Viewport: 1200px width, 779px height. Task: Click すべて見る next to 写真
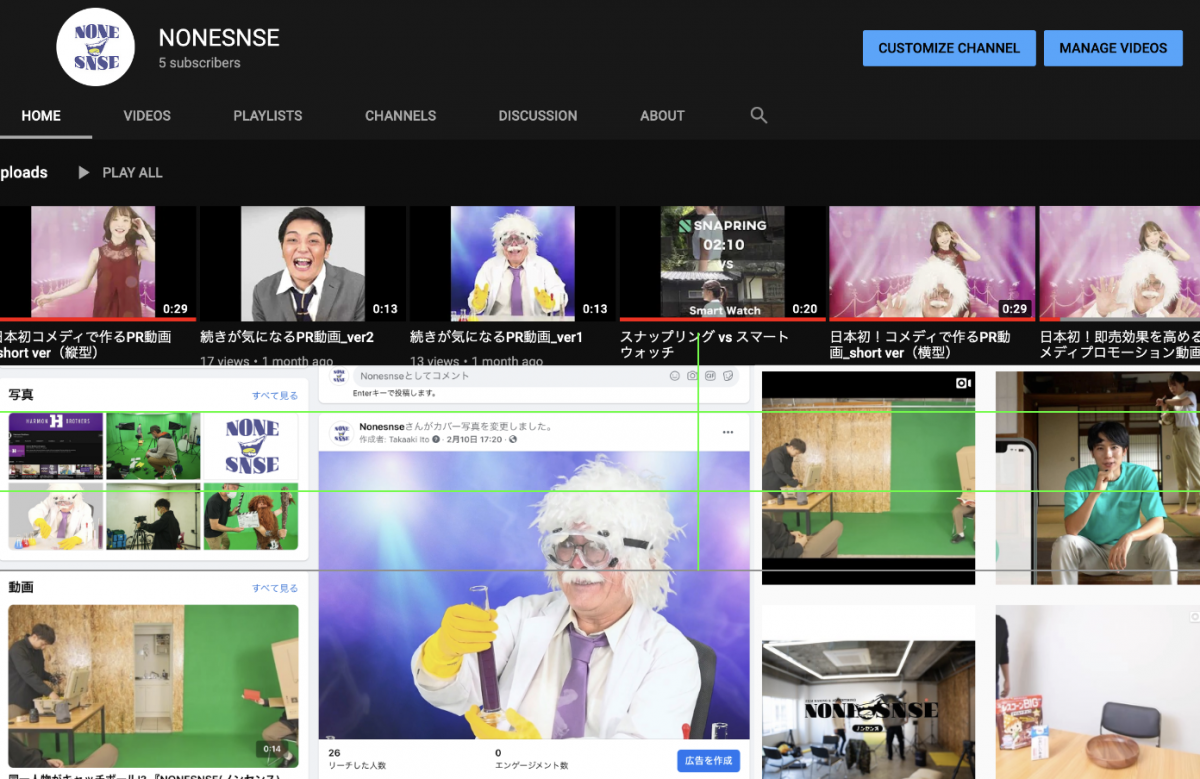click(275, 396)
